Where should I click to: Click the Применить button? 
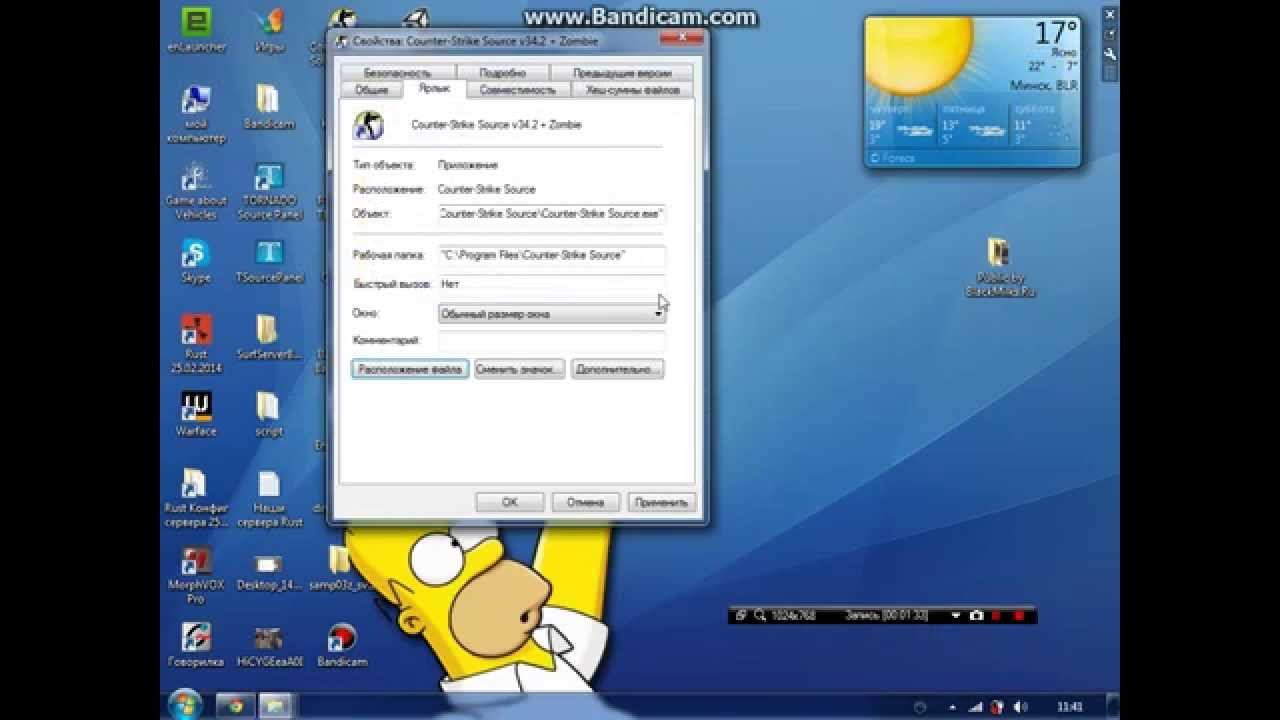click(x=661, y=502)
